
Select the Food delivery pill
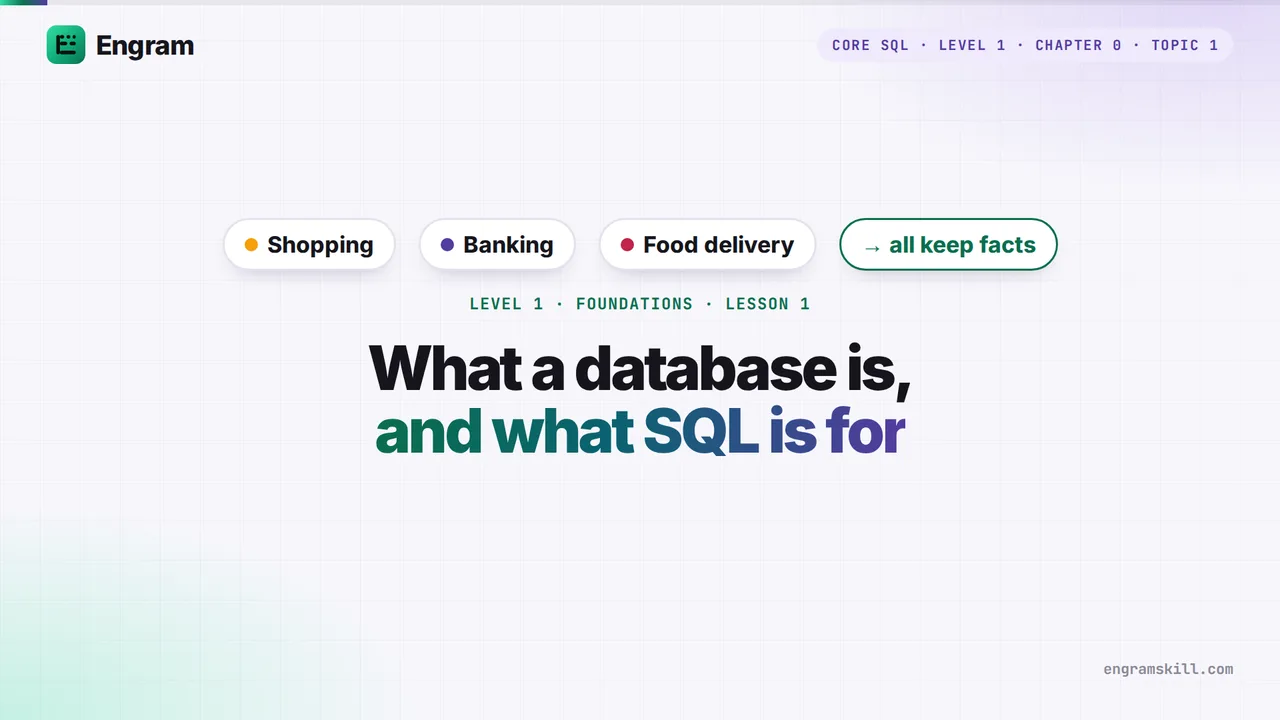707,245
